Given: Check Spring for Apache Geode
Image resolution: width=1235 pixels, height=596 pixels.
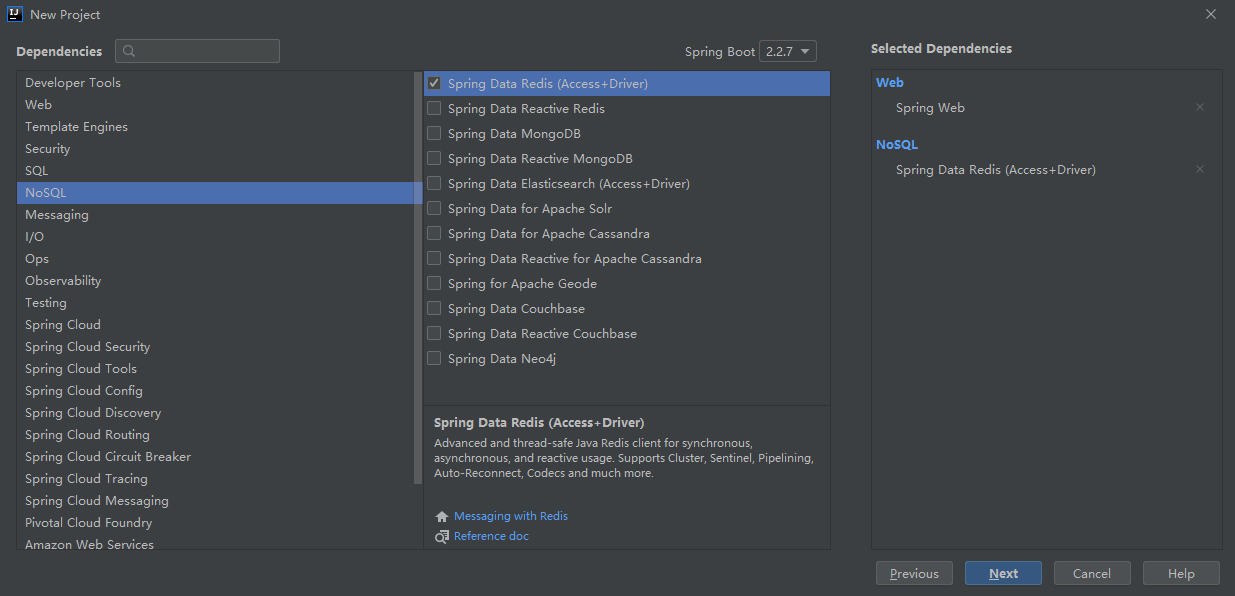Looking at the screenshot, I should point(434,283).
